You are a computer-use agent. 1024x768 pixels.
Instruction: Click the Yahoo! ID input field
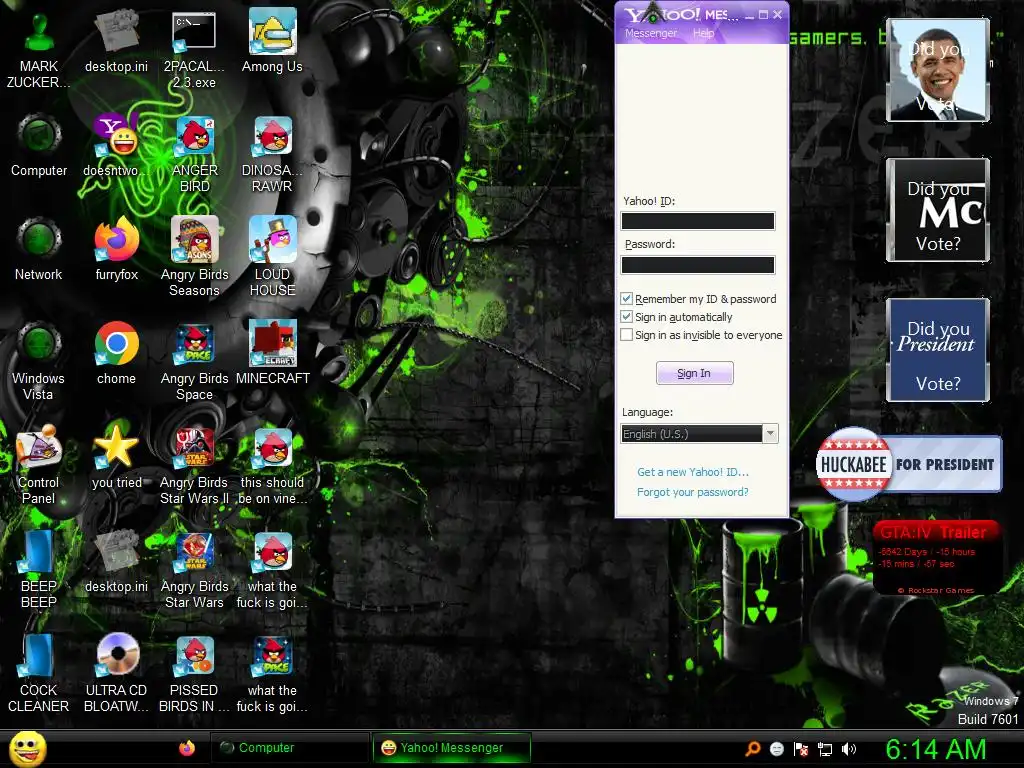point(697,221)
